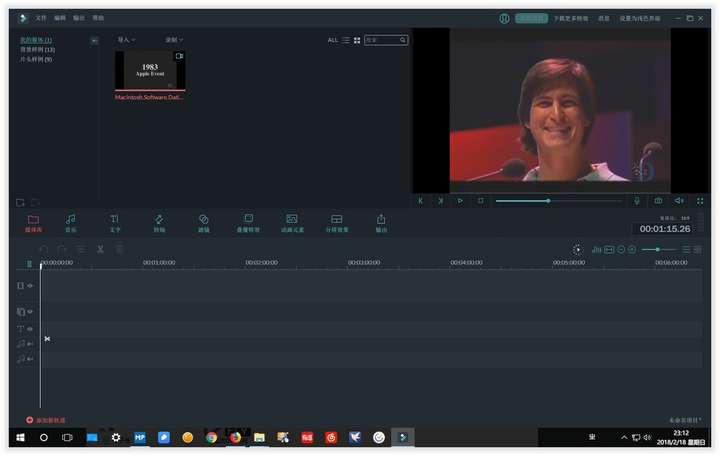
Task: Undo the last timeline action
Action: tap(44, 249)
